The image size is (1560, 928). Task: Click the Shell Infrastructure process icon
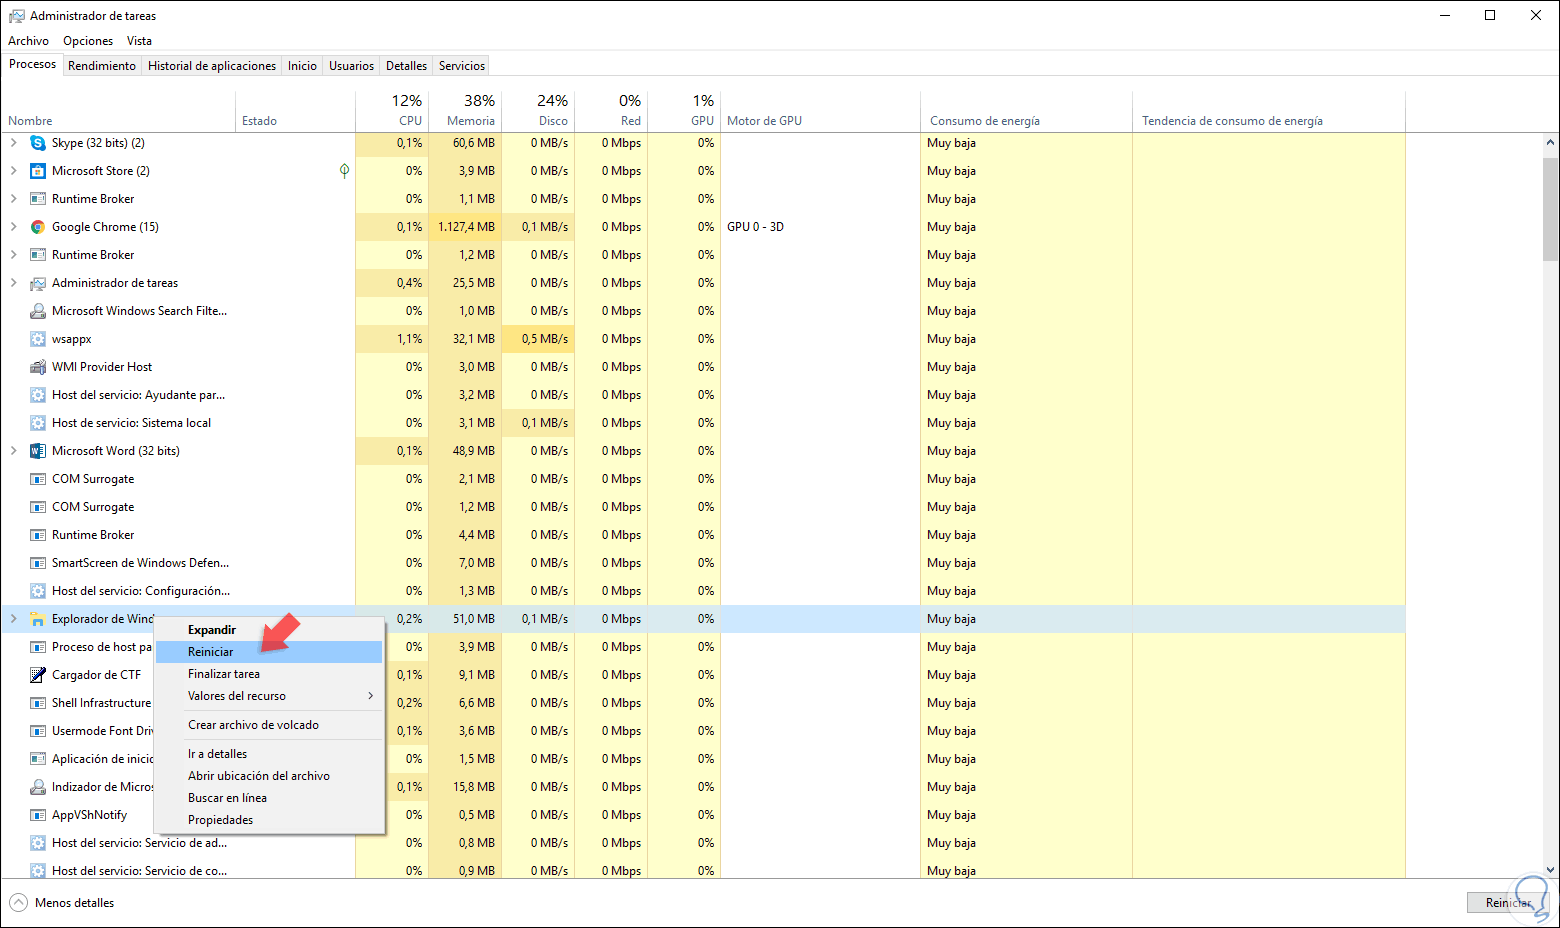click(38, 703)
